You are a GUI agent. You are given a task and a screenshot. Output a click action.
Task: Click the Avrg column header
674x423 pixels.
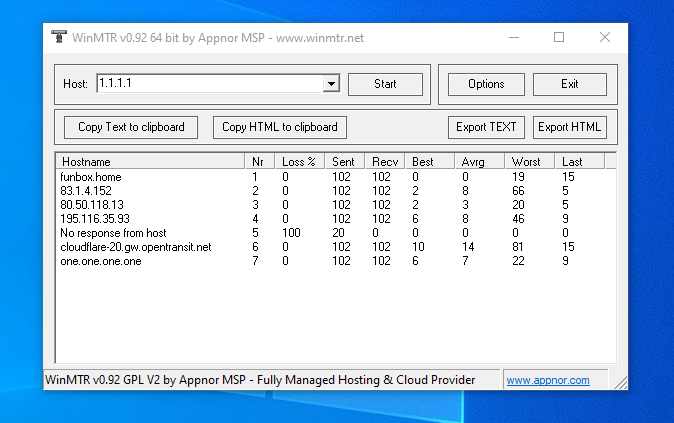point(479,162)
